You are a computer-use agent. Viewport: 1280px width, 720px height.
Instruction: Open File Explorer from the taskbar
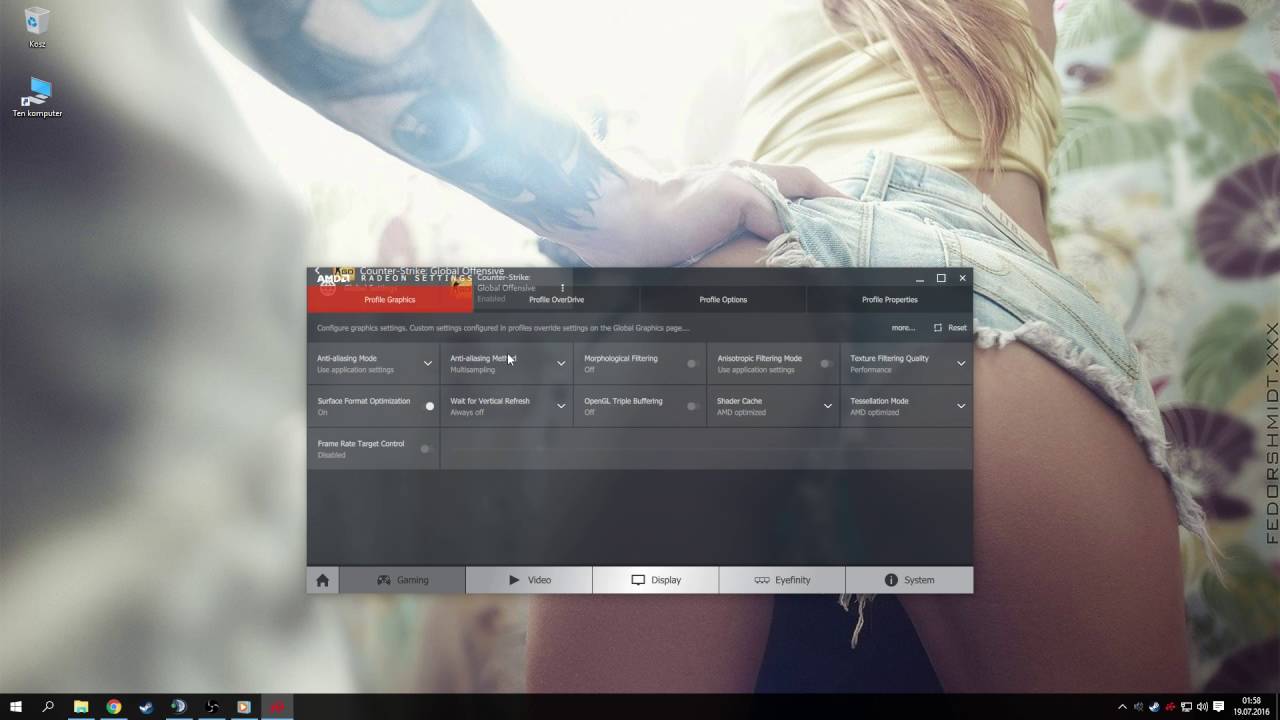[x=81, y=707]
